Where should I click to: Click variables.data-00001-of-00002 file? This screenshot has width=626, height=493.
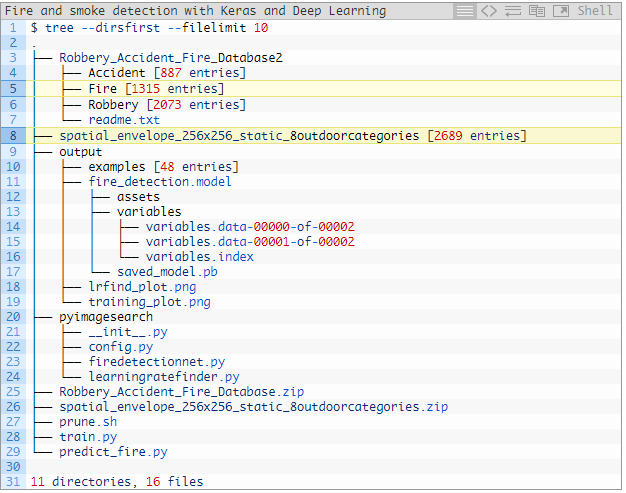tap(250, 242)
